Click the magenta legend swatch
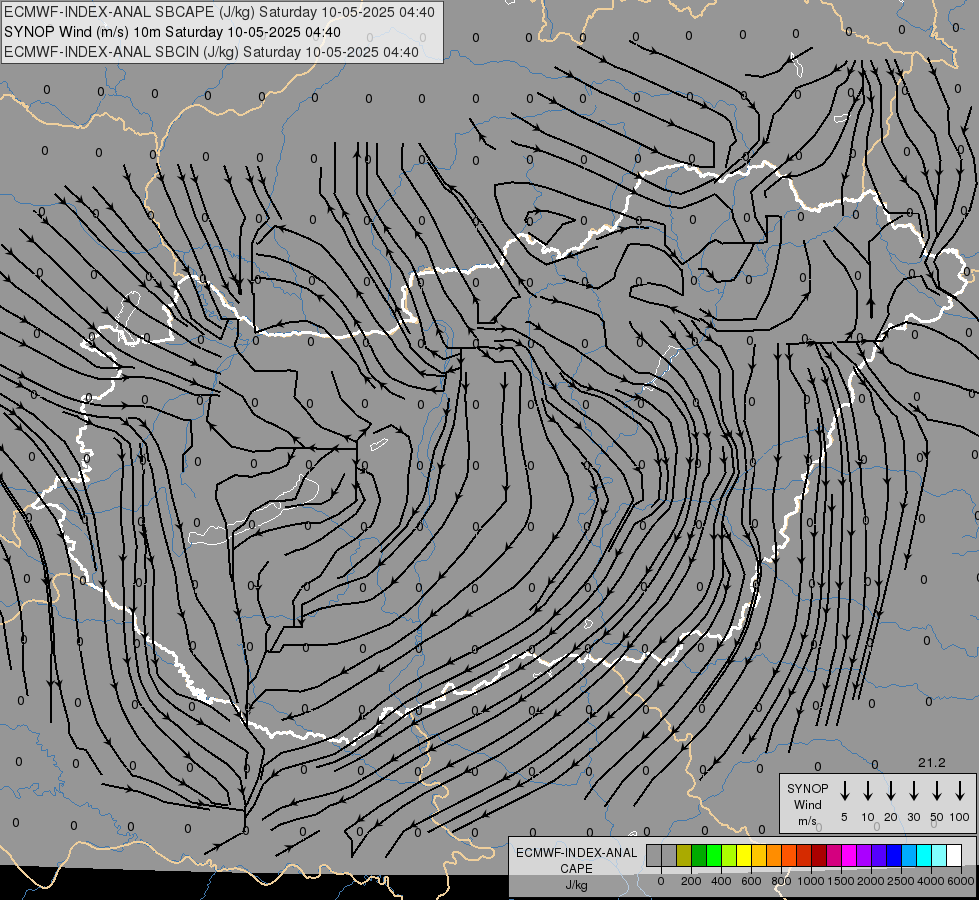Screen dimensions: 979x900 click(849, 855)
